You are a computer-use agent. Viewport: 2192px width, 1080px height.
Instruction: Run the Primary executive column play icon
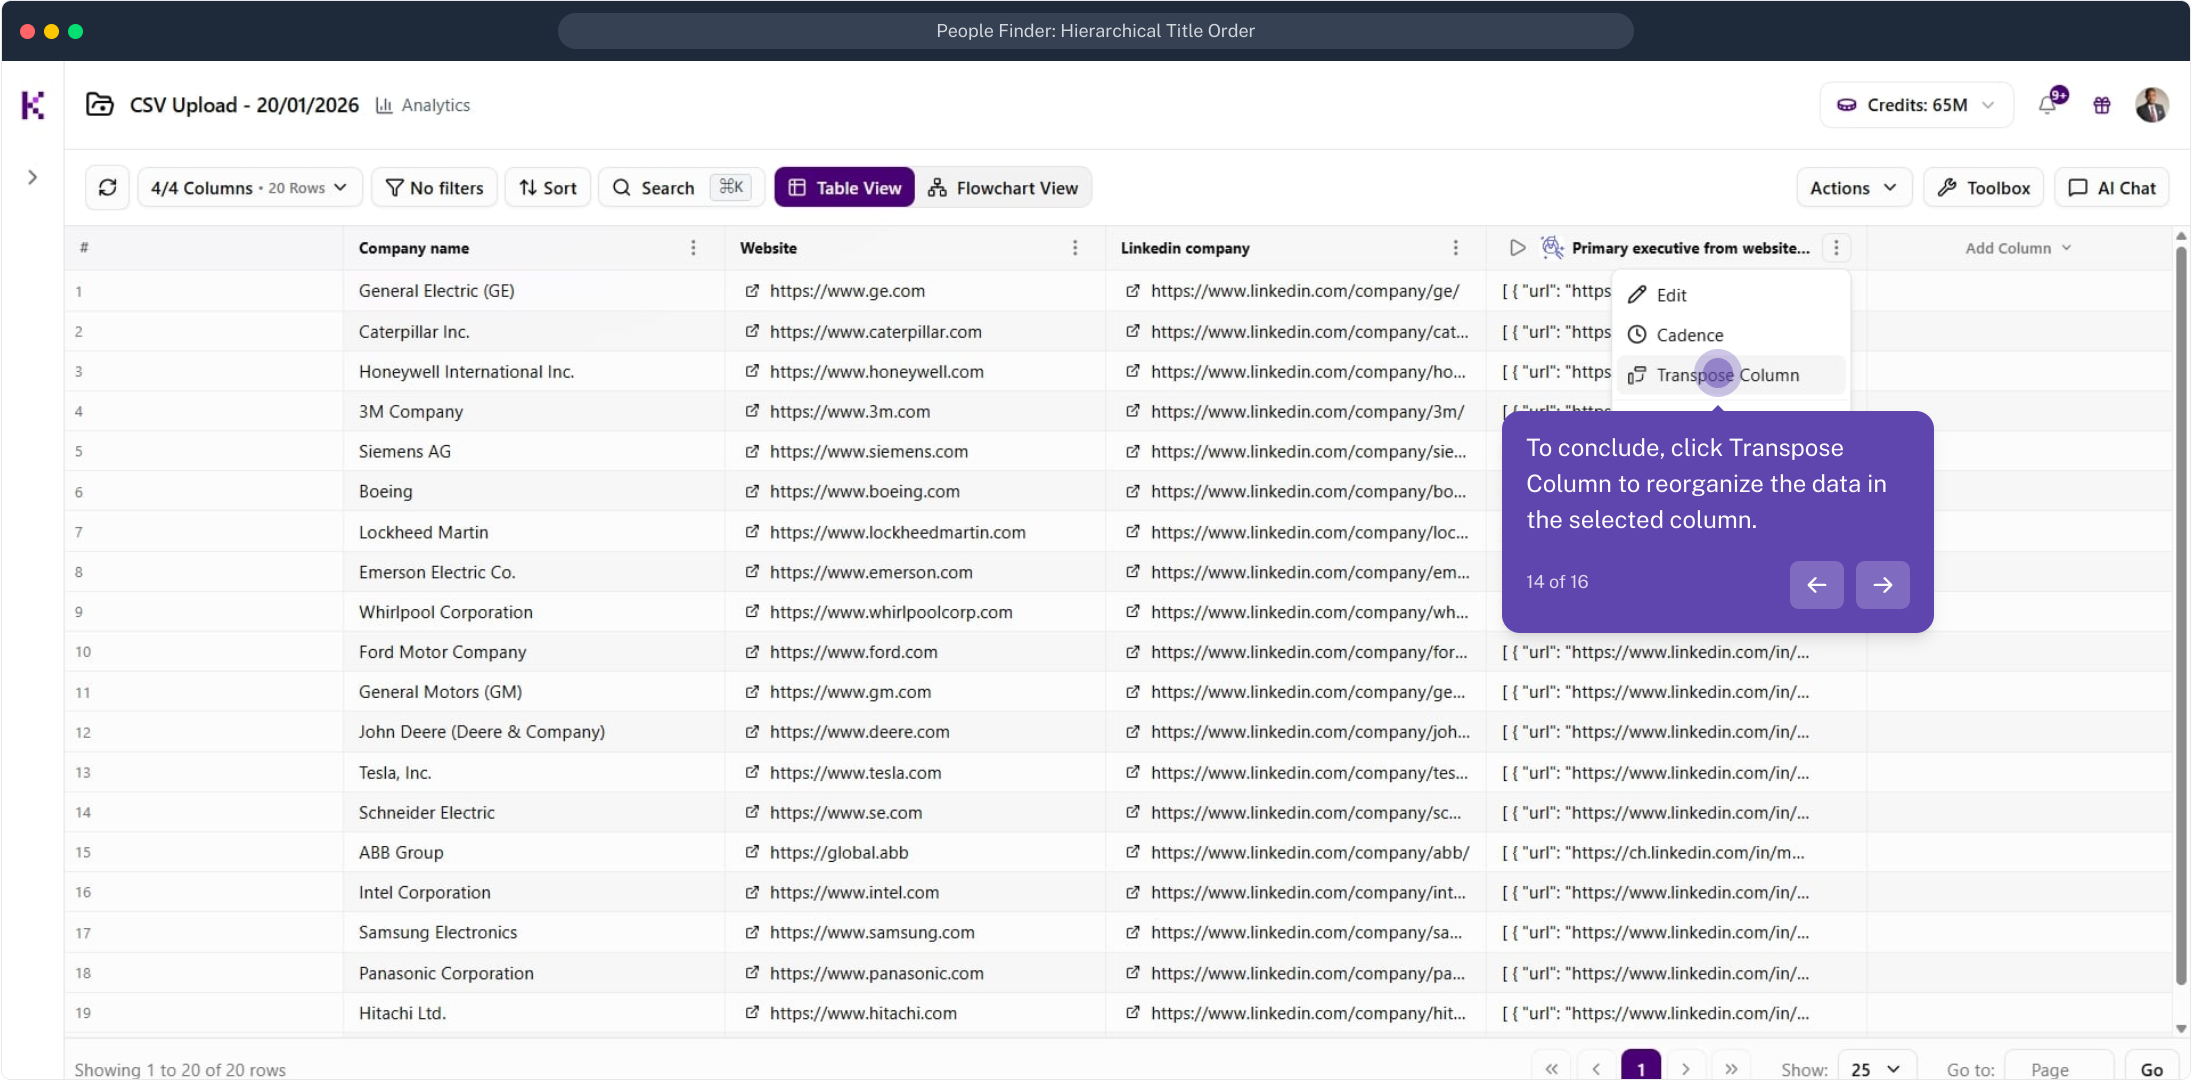1518,248
